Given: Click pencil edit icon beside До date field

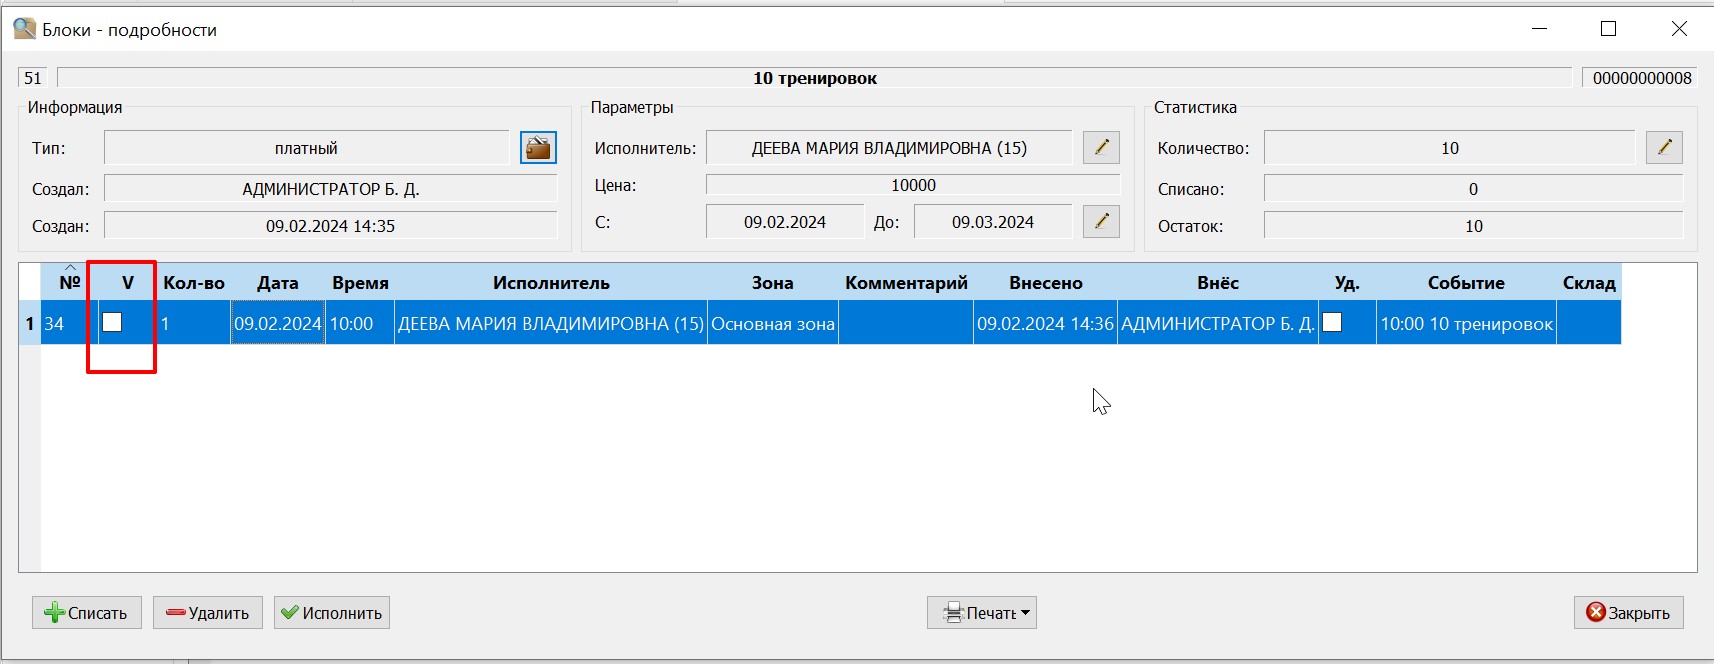Looking at the screenshot, I should (1101, 221).
